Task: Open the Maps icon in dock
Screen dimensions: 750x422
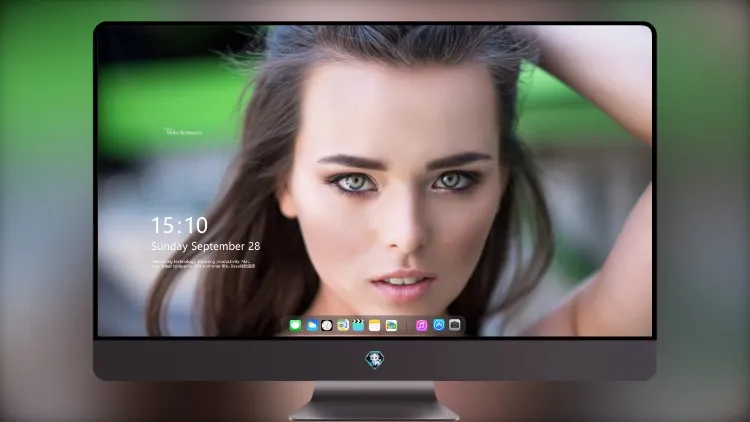Action: point(343,325)
